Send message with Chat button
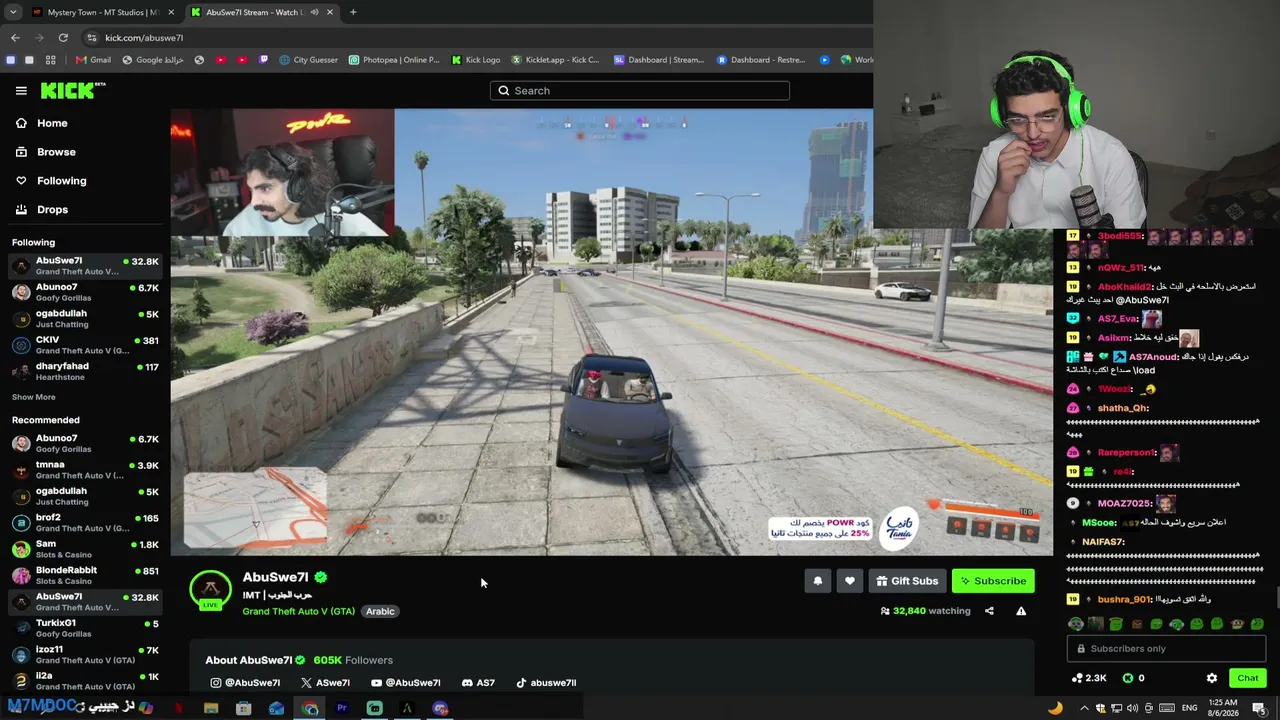This screenshot has height=720, width=1280. tap(1247, 678)
